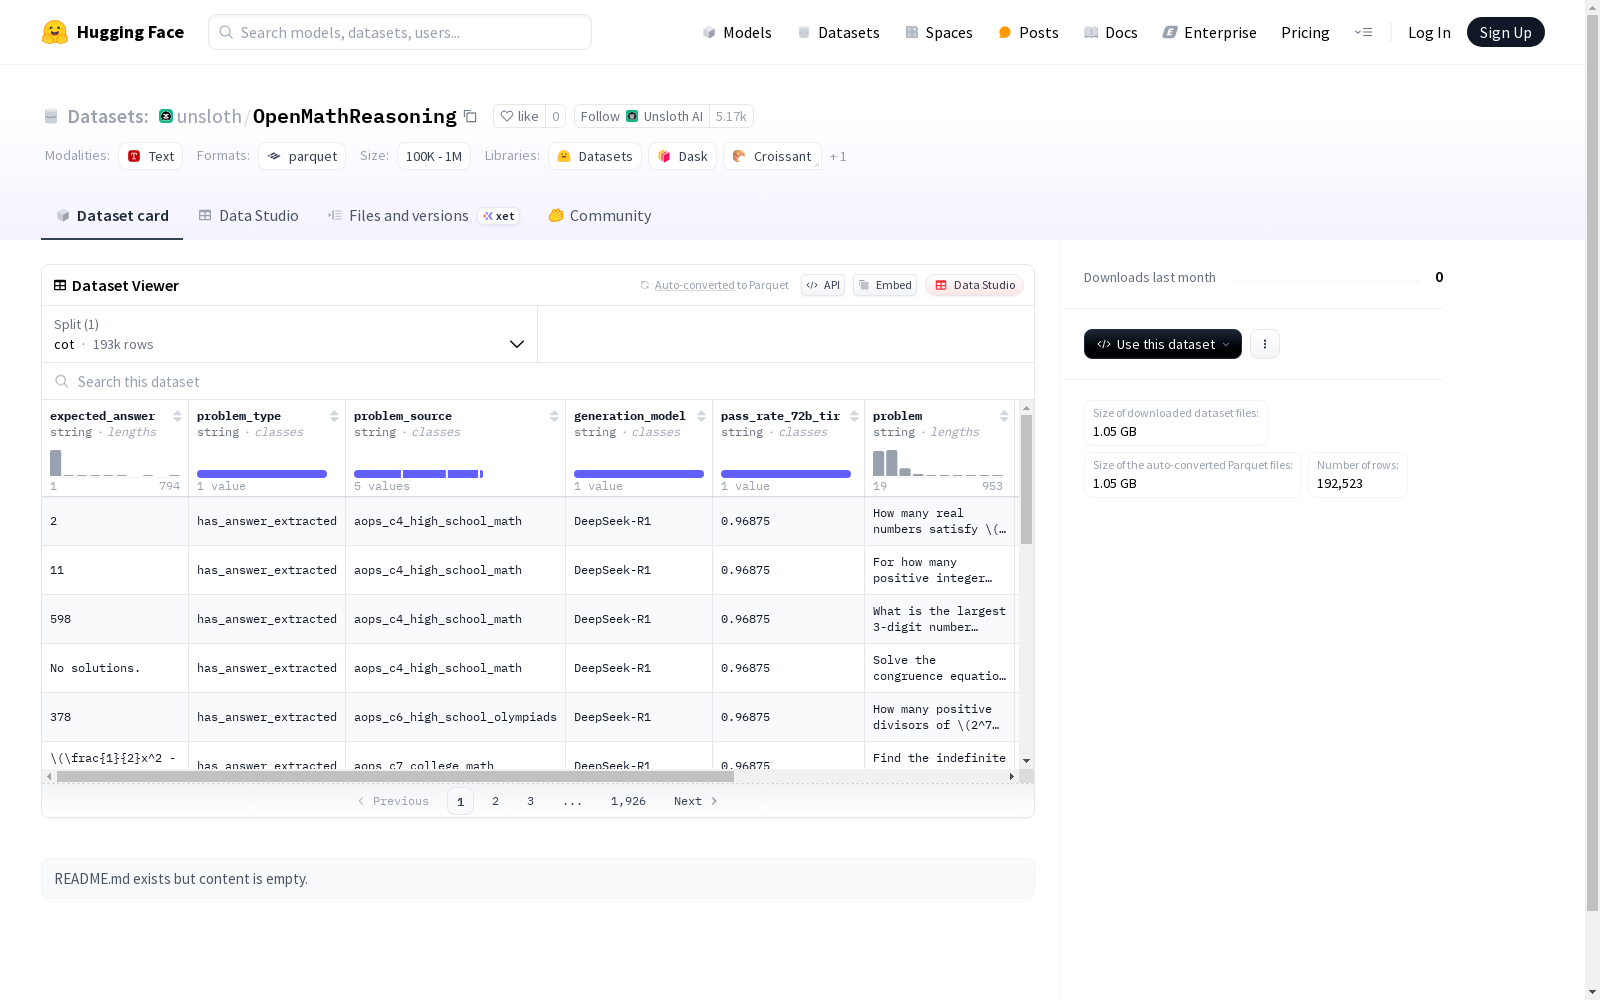Open the API button in Dataset Viewer

[823, 285]
